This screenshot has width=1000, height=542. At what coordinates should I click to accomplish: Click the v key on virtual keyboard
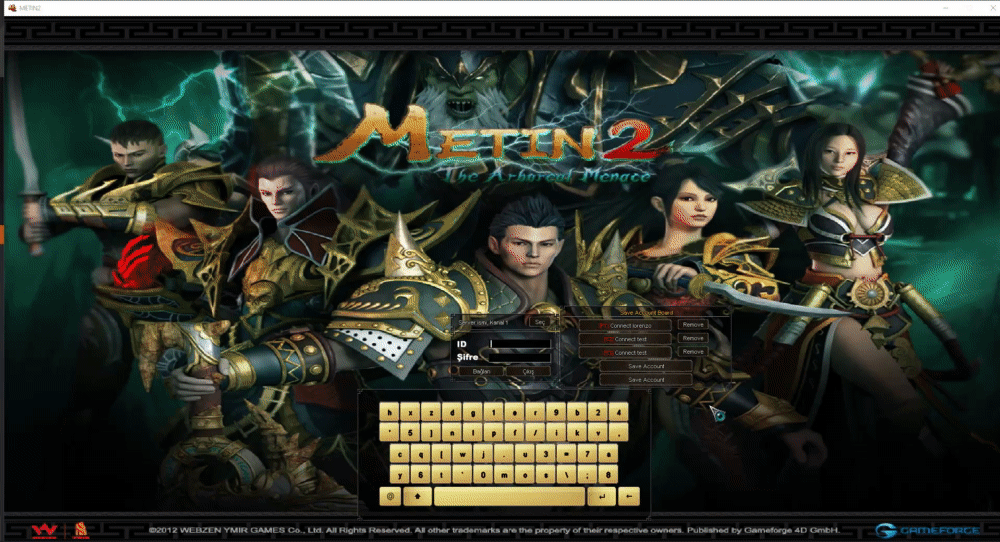pyautogui.click(x=598, y=432)
